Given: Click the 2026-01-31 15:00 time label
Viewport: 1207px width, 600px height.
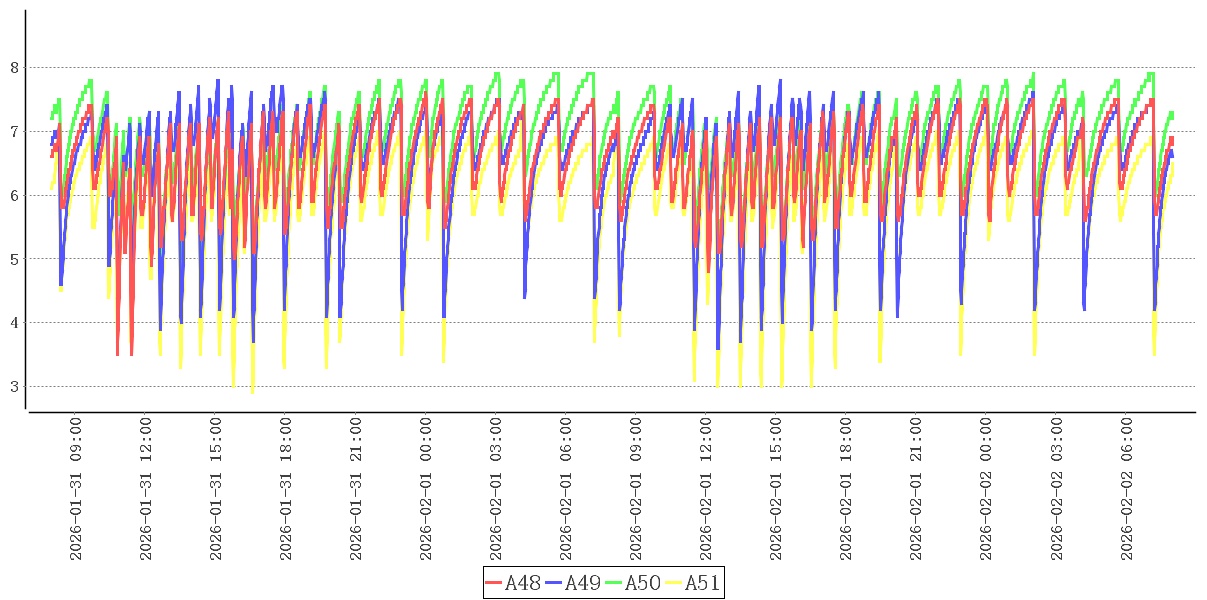Looking at the screenshot, I should (x=216, y=489).
